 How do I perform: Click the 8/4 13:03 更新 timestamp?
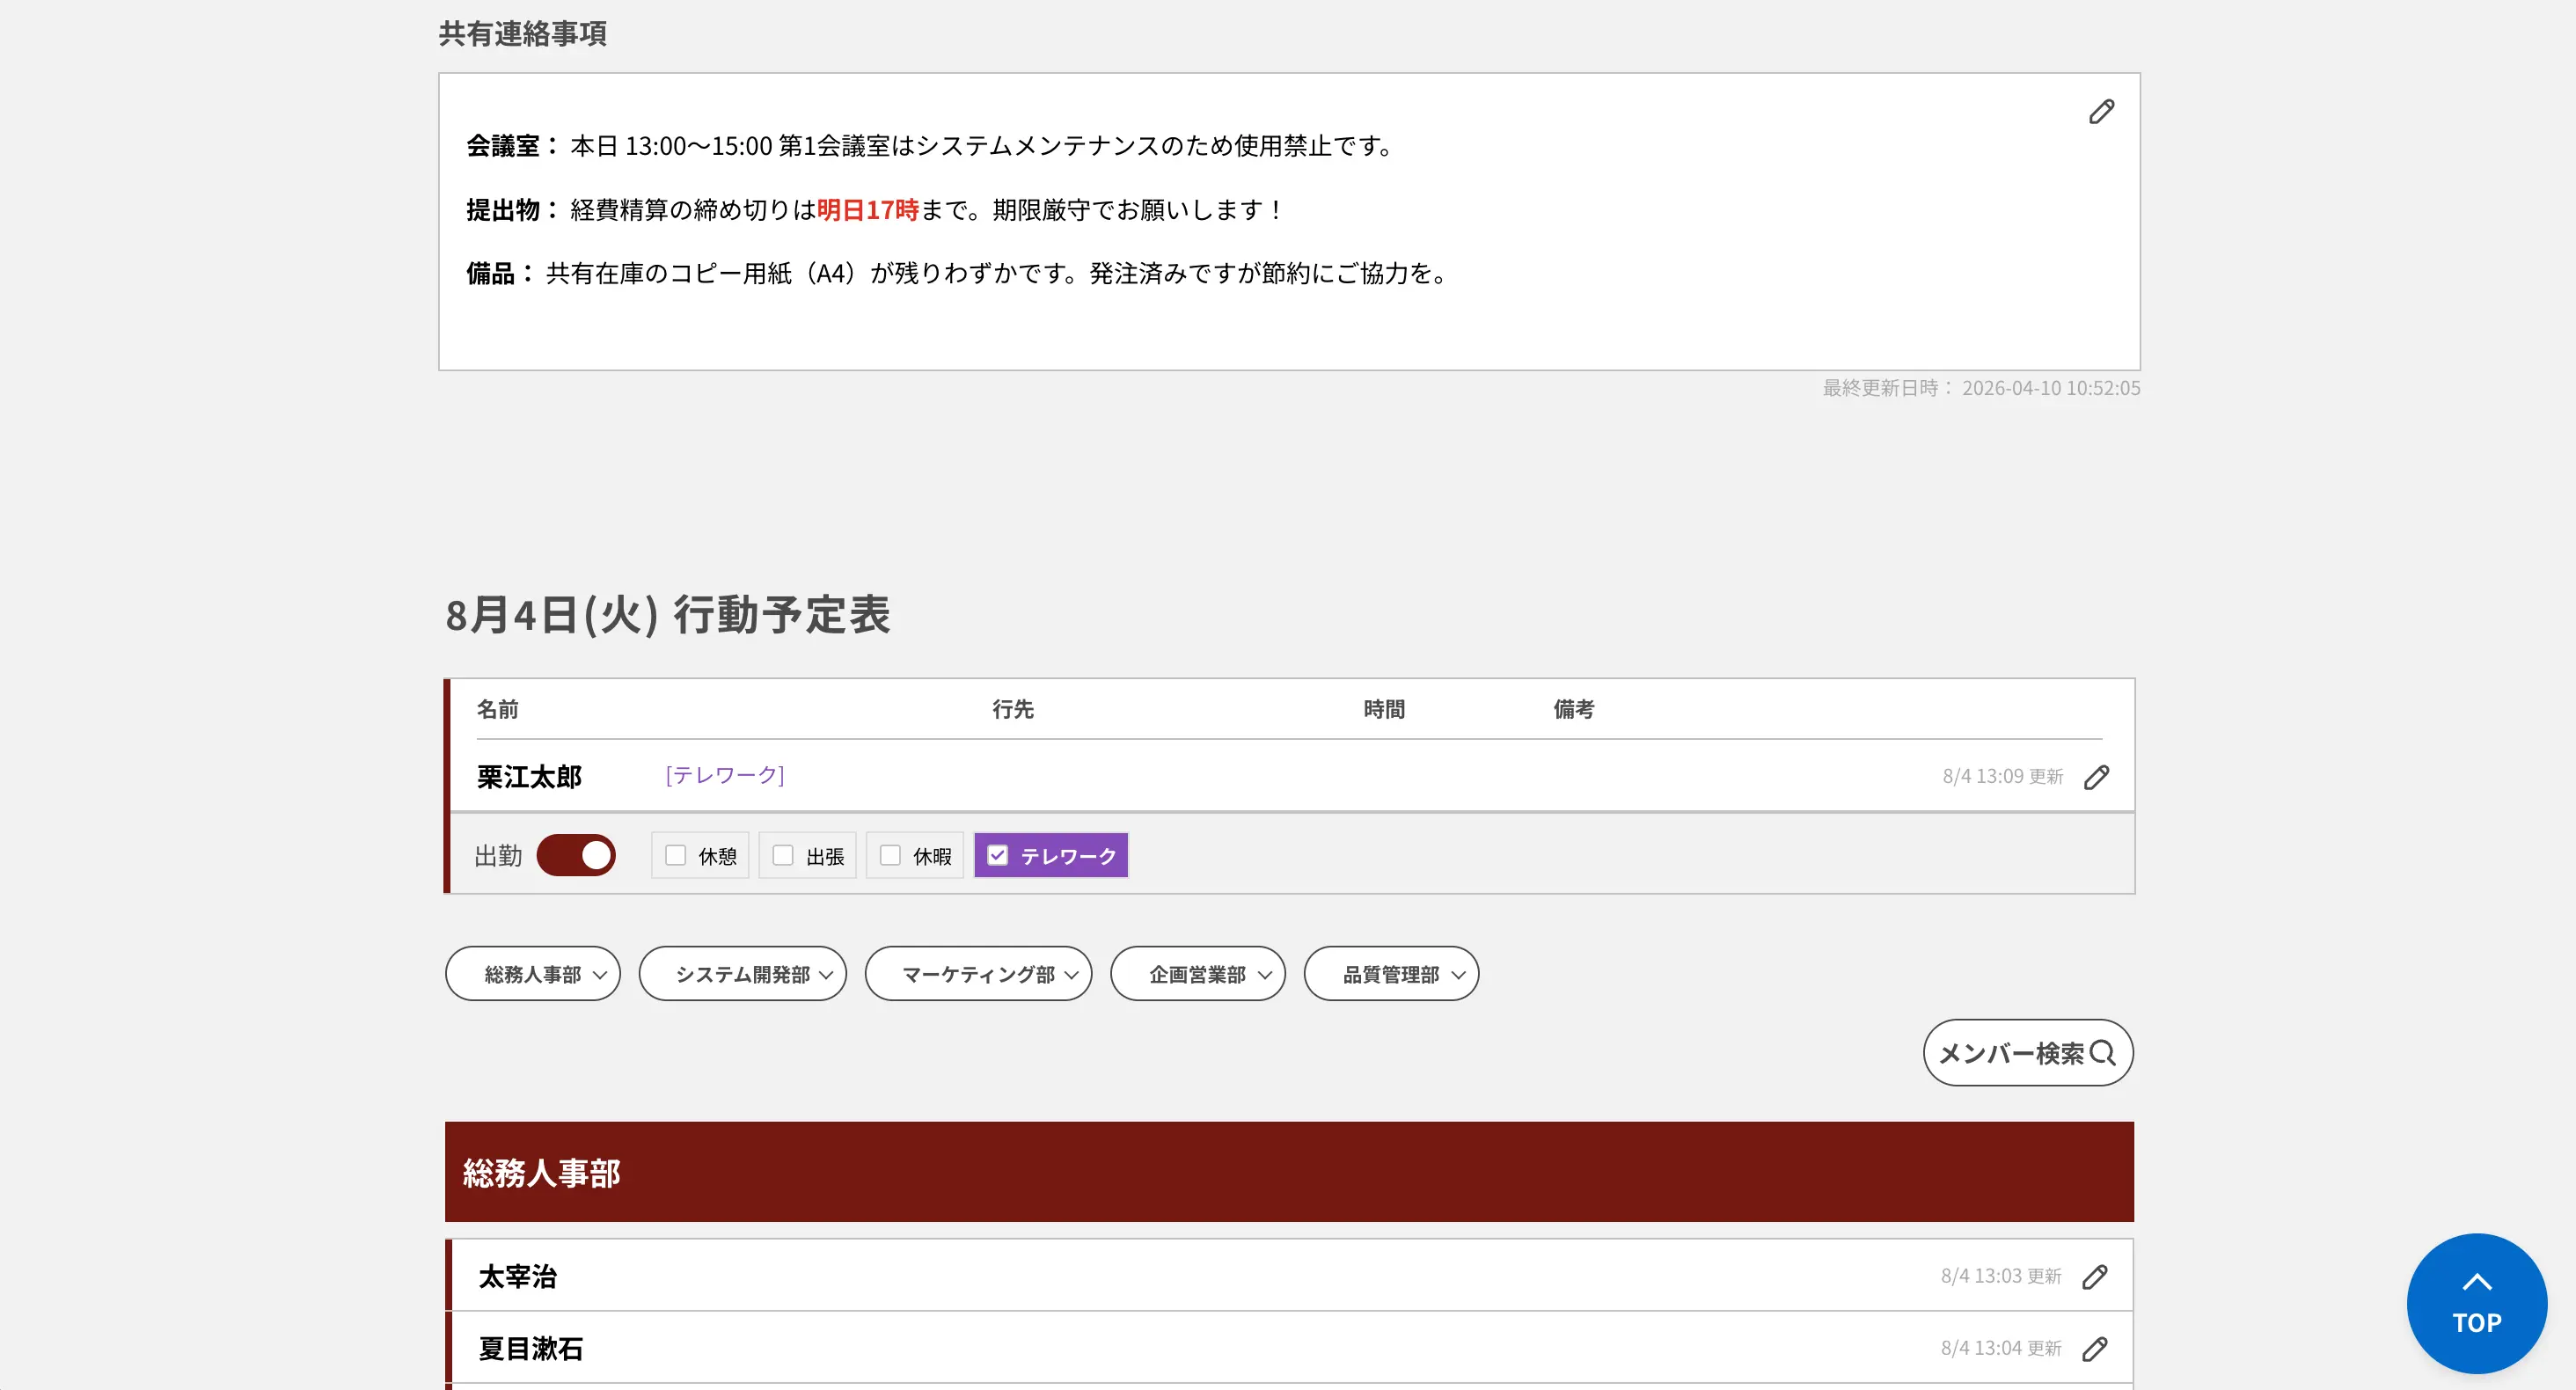2001,1277
